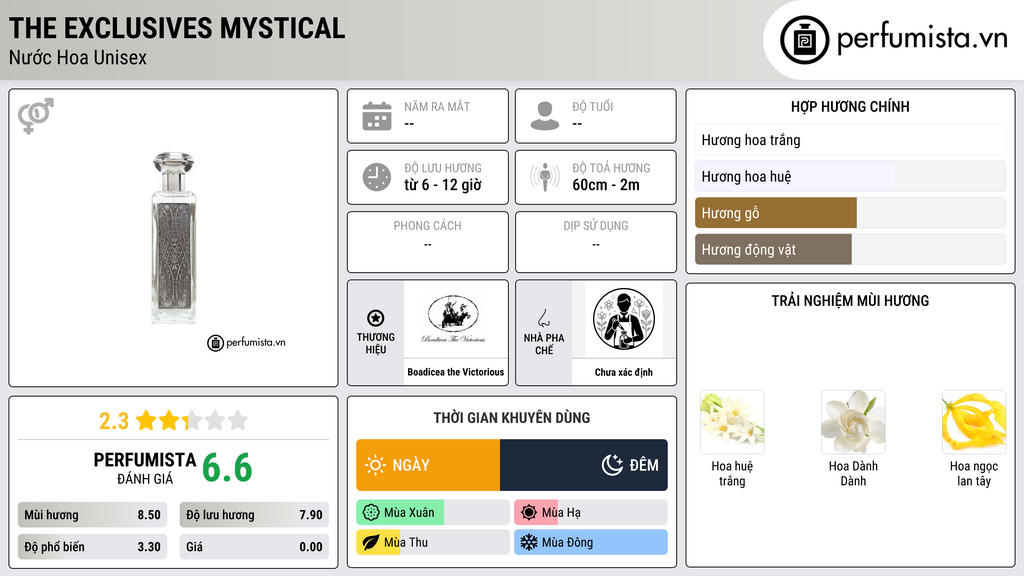Click the Chưa xác định perfumer caption
Image resolution: width=1024 pixels, height=576 pixels.
tap(624, 372)
